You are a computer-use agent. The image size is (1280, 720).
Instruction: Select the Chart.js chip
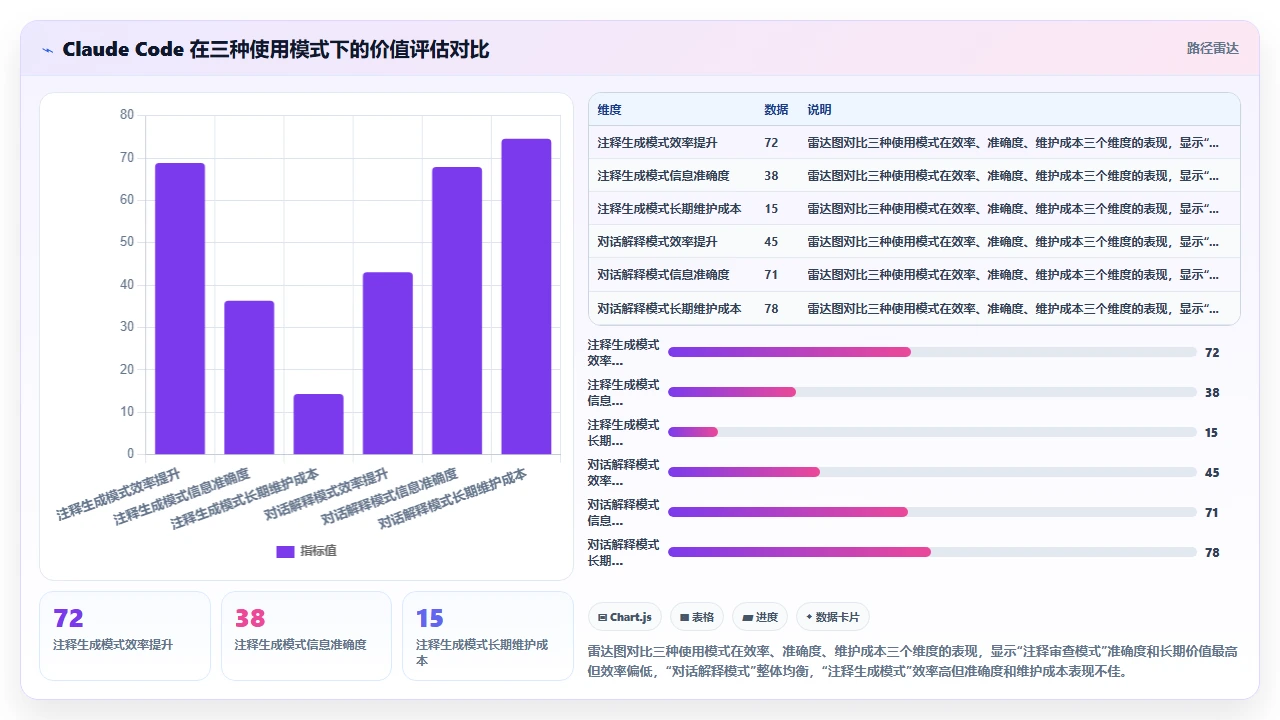coord(624,617)
